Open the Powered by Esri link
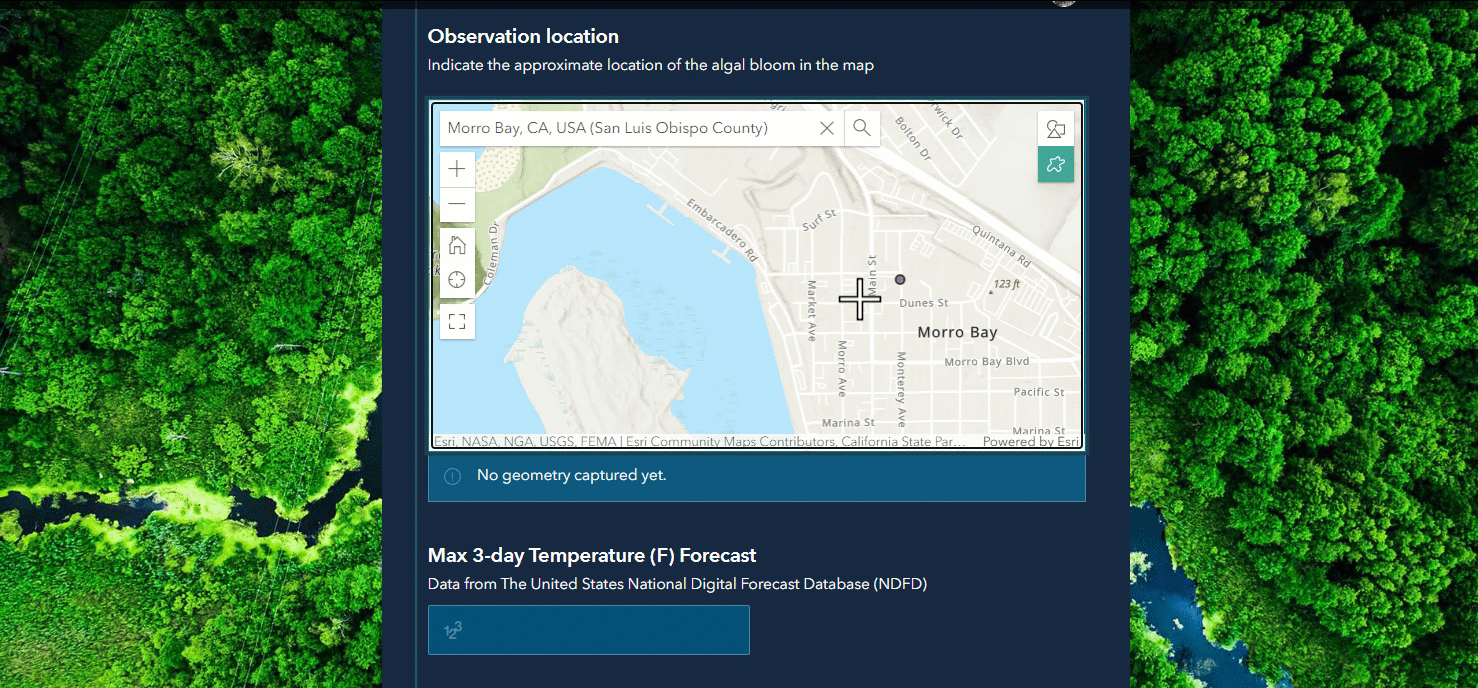 pyautogui.click(x=1030, y=441)
